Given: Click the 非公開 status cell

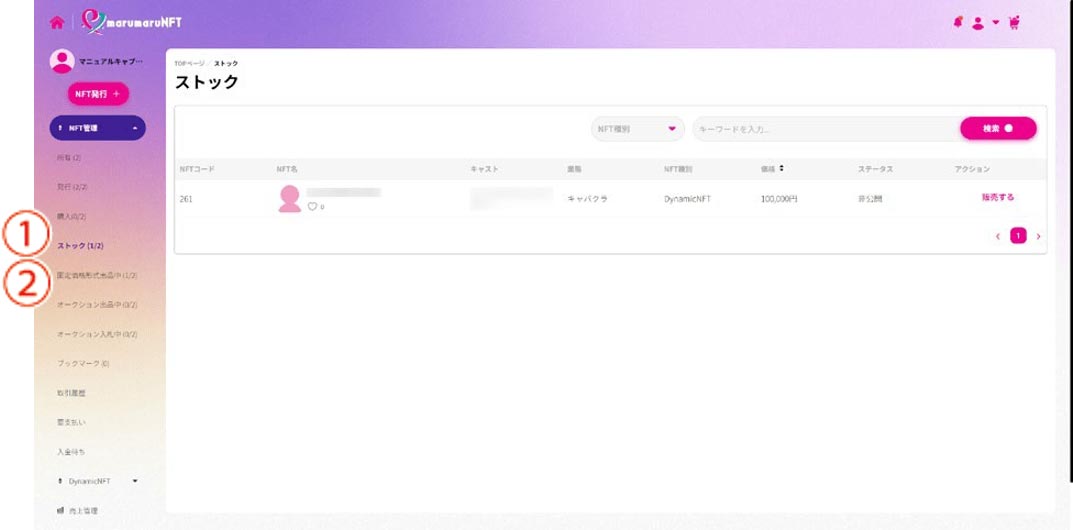Looking at the screenshot, I should (870, 199).
